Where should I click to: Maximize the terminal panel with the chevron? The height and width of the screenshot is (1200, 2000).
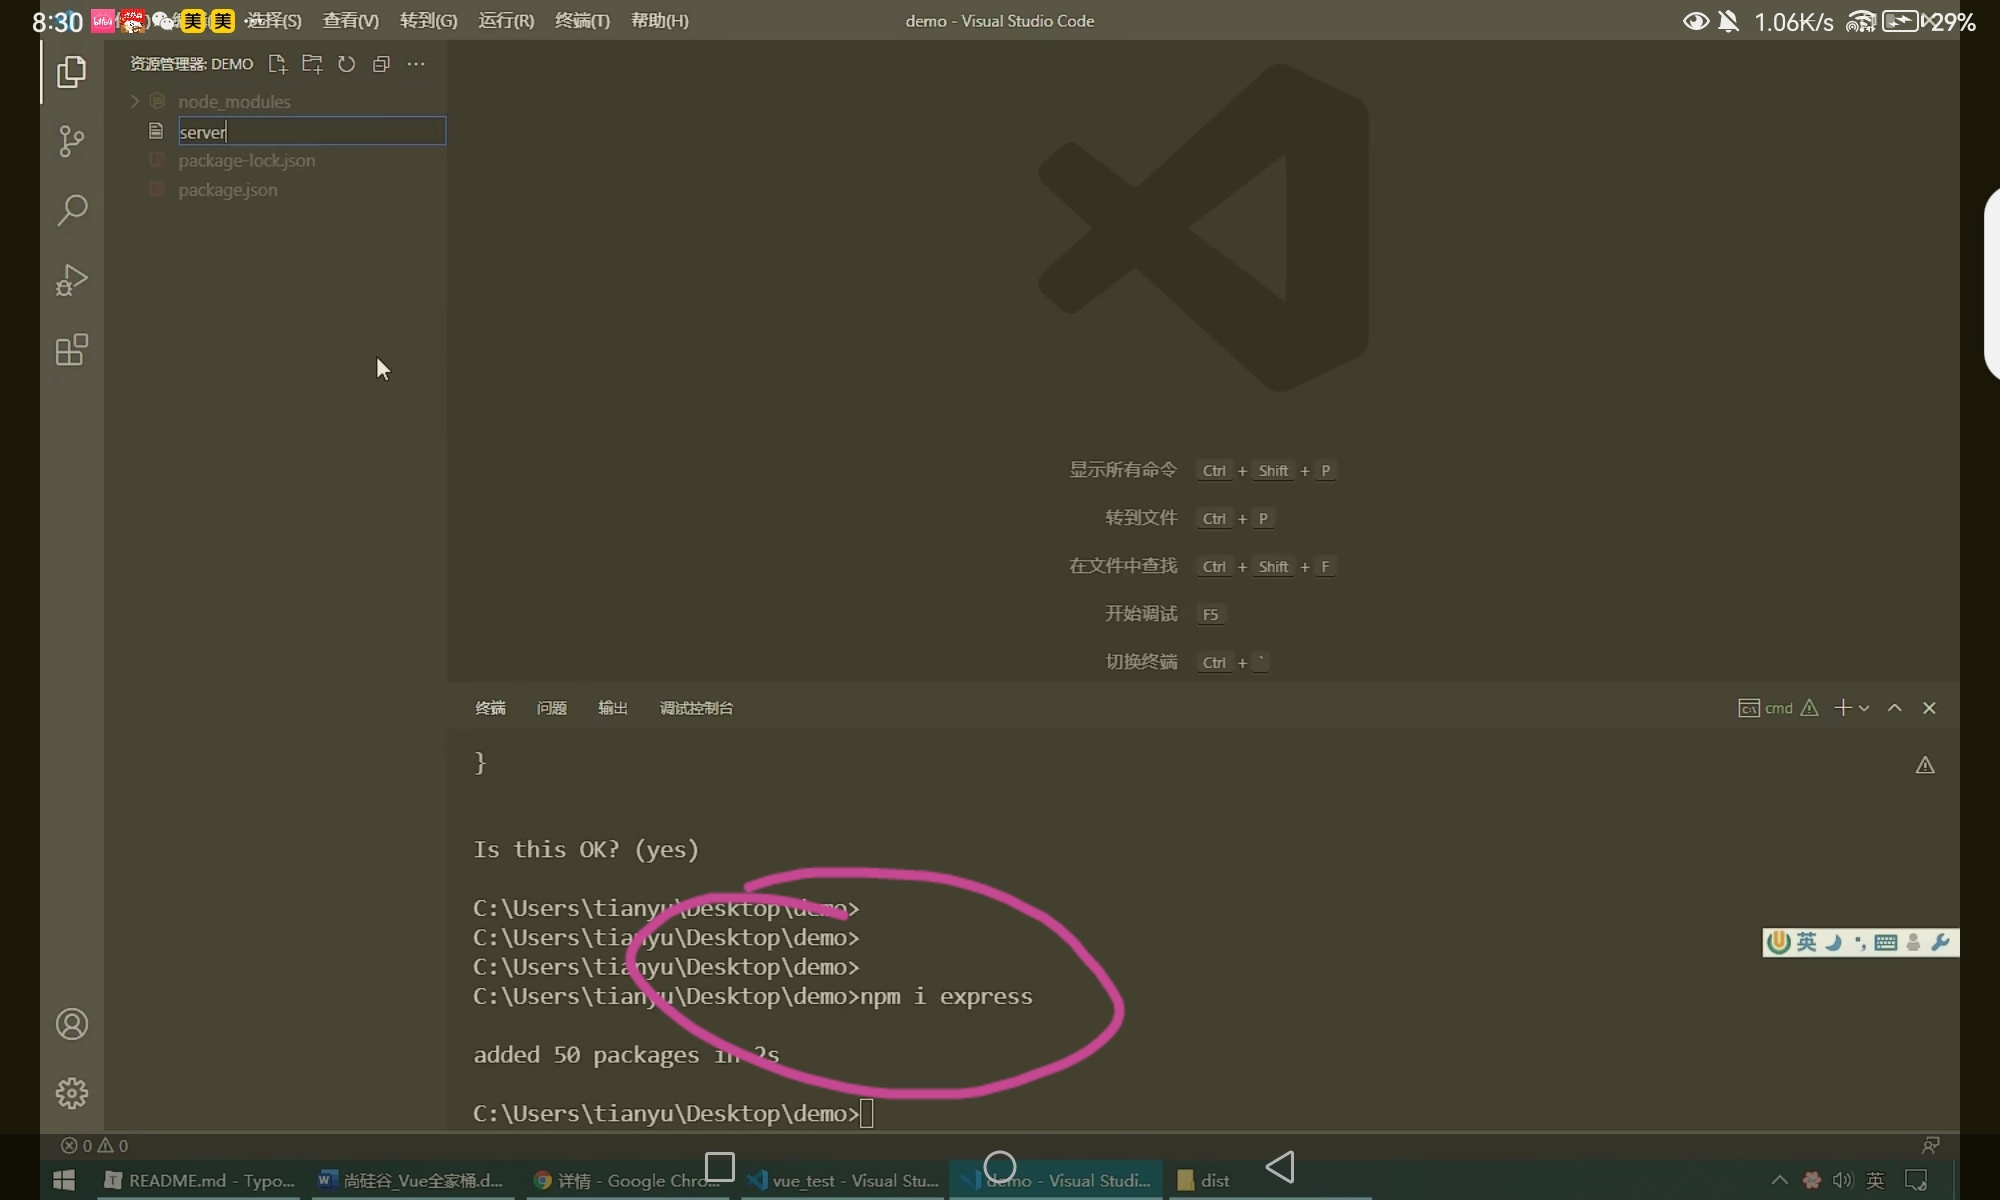click(x=1894, y=708)
